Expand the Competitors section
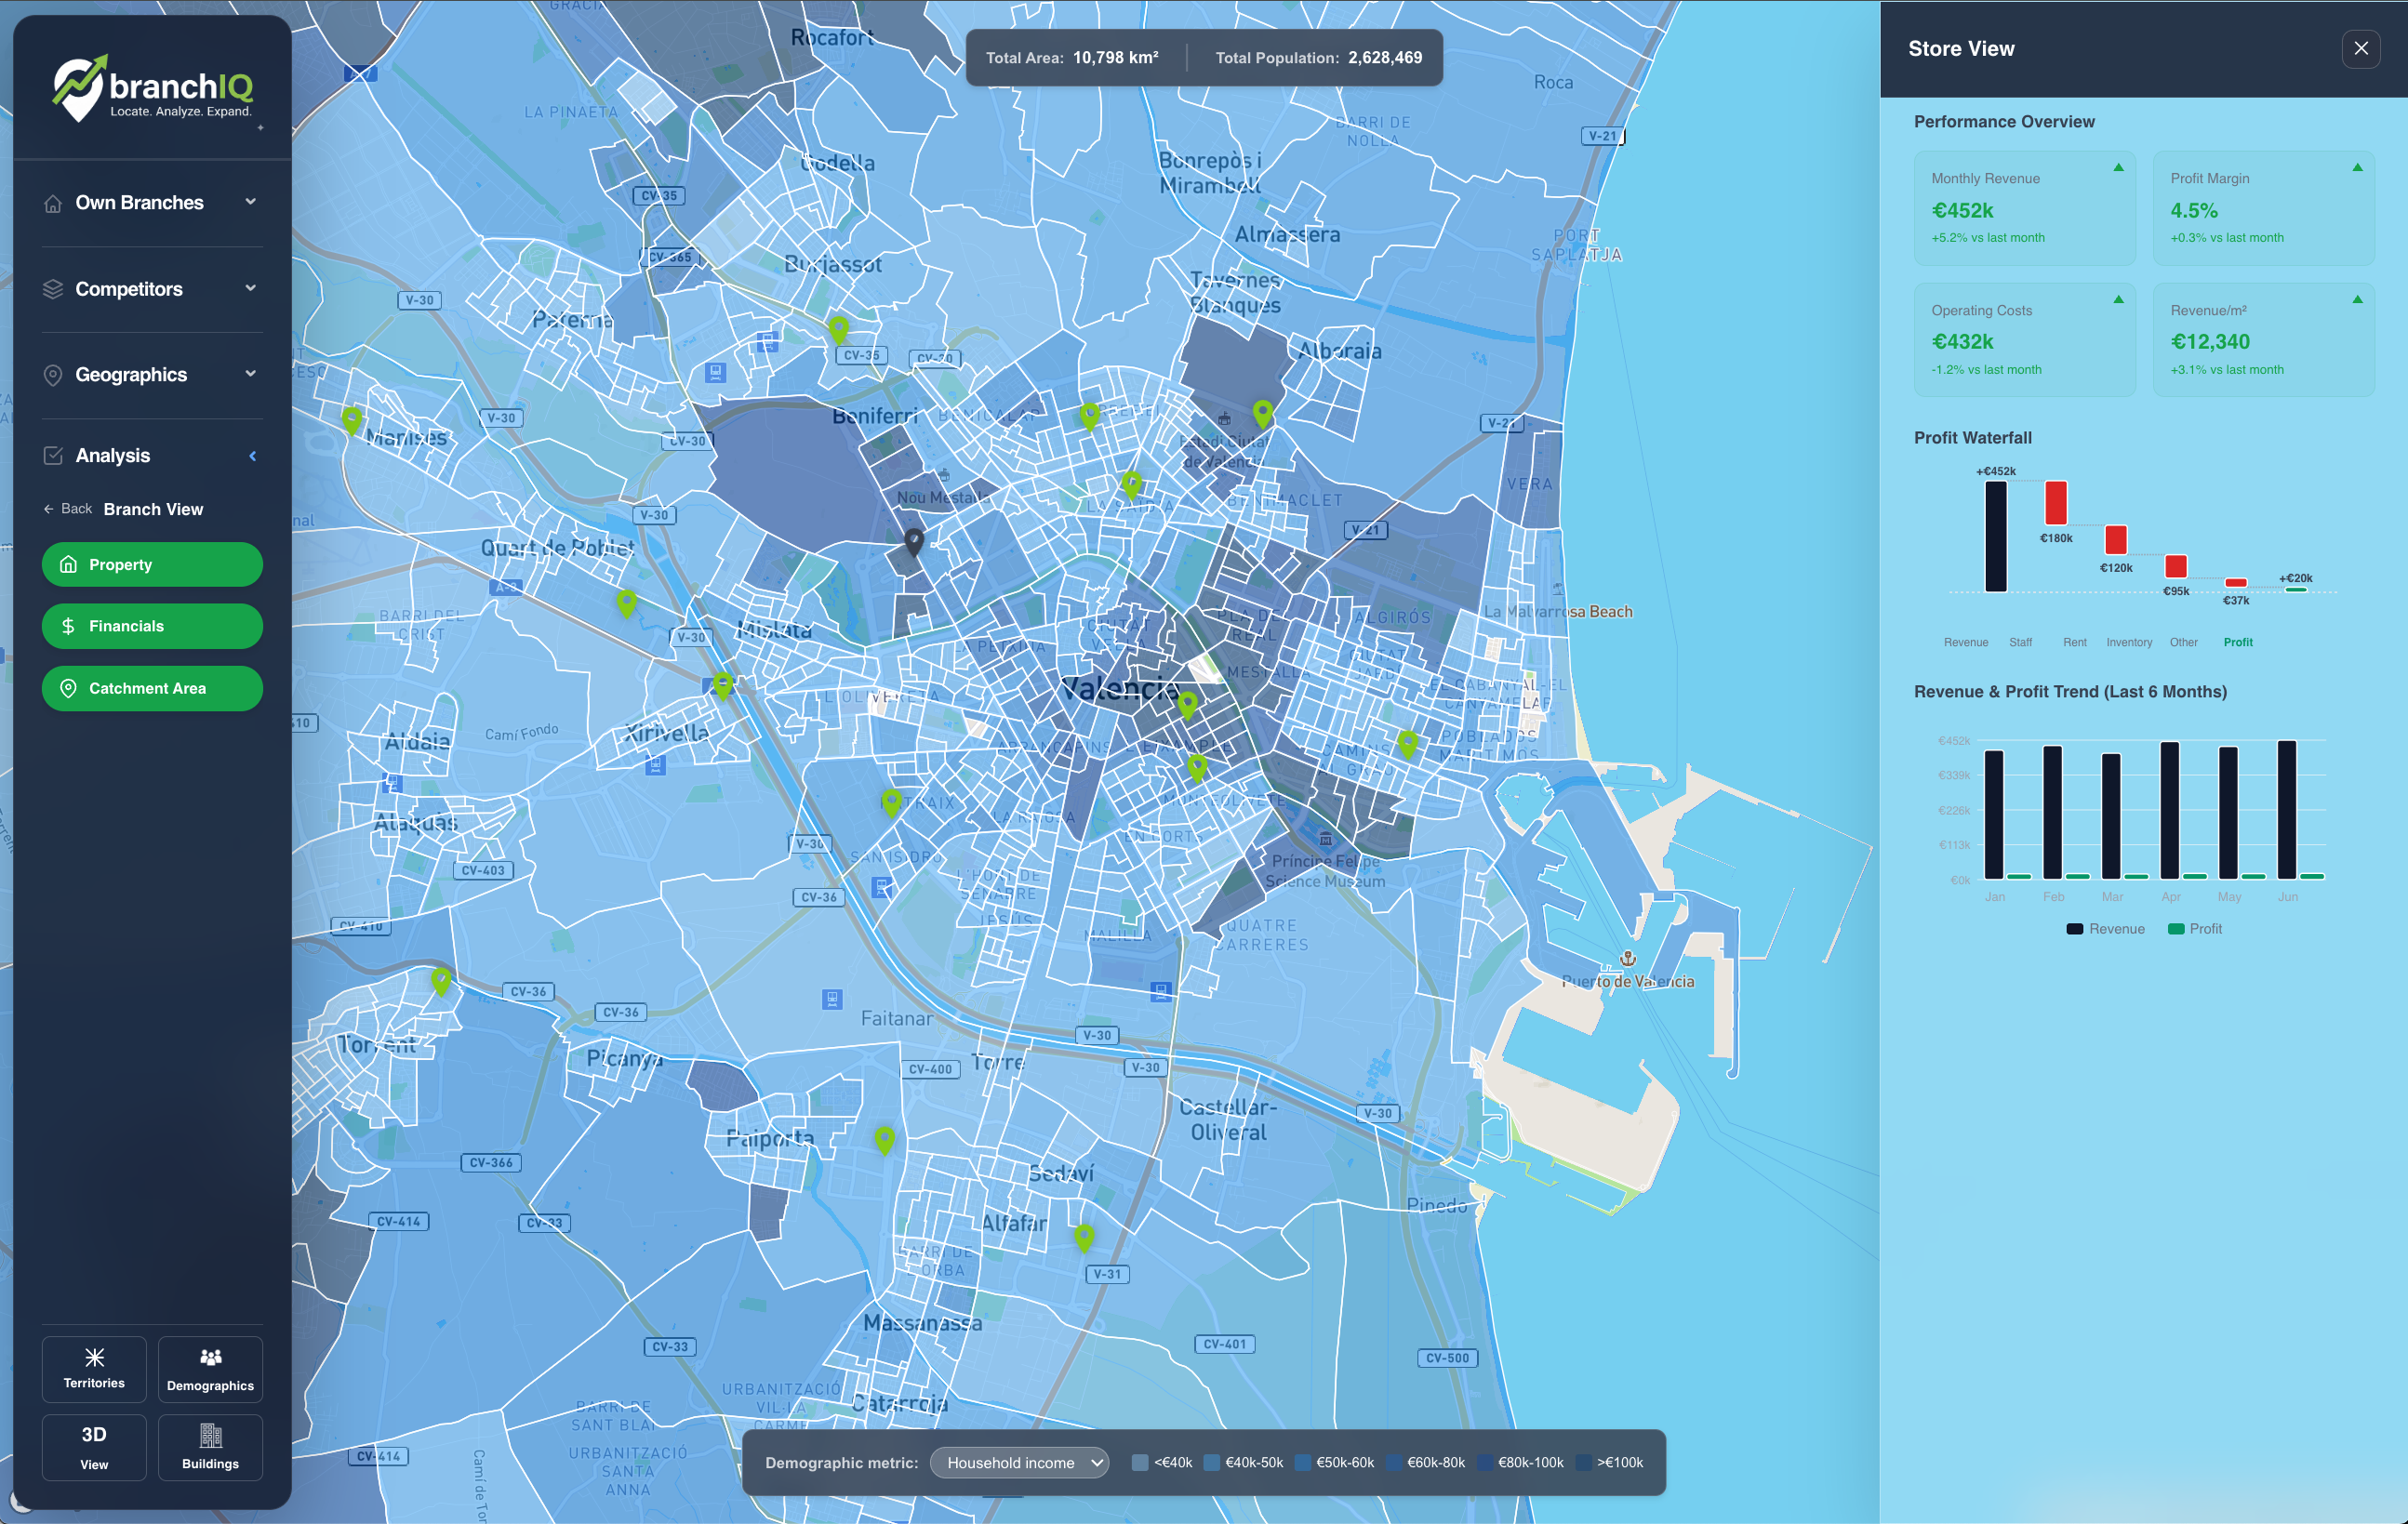 point(250,289)
